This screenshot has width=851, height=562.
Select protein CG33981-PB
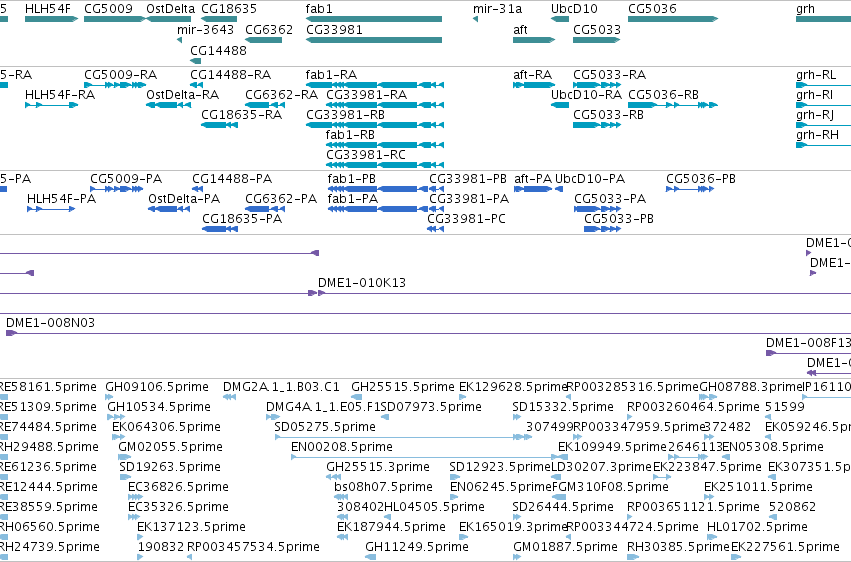pos(468,178)
